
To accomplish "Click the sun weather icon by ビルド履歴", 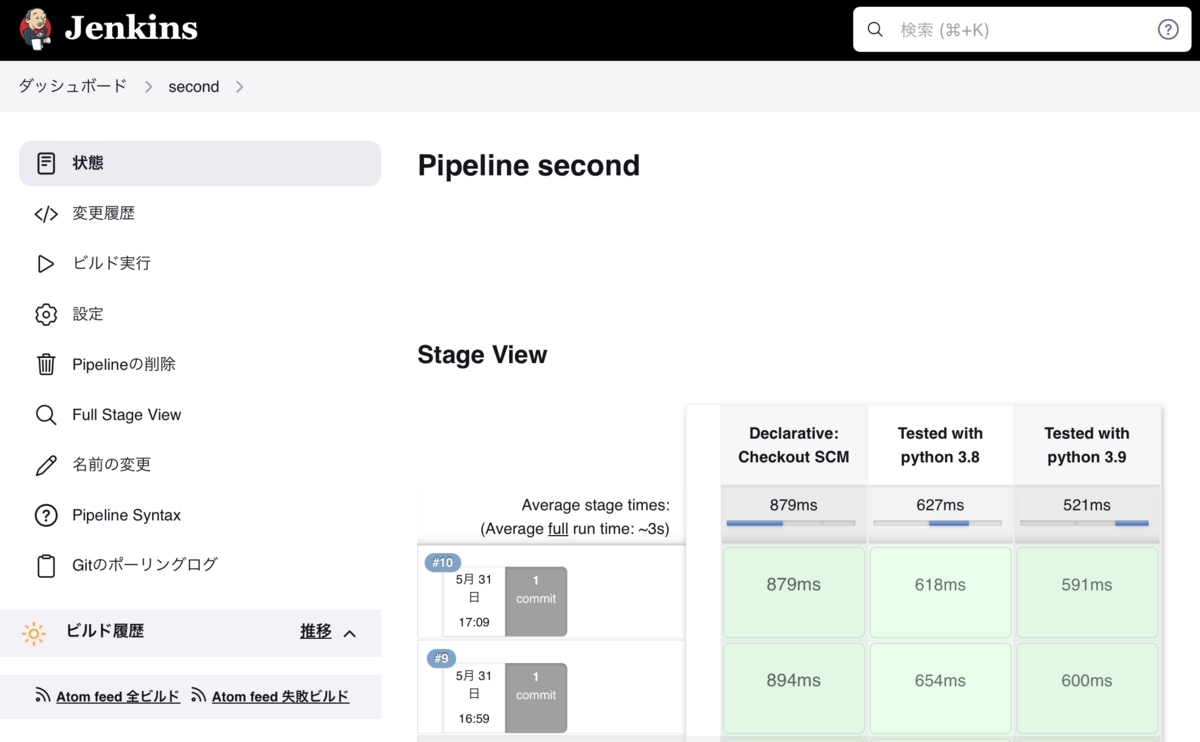I will [34, 633].
